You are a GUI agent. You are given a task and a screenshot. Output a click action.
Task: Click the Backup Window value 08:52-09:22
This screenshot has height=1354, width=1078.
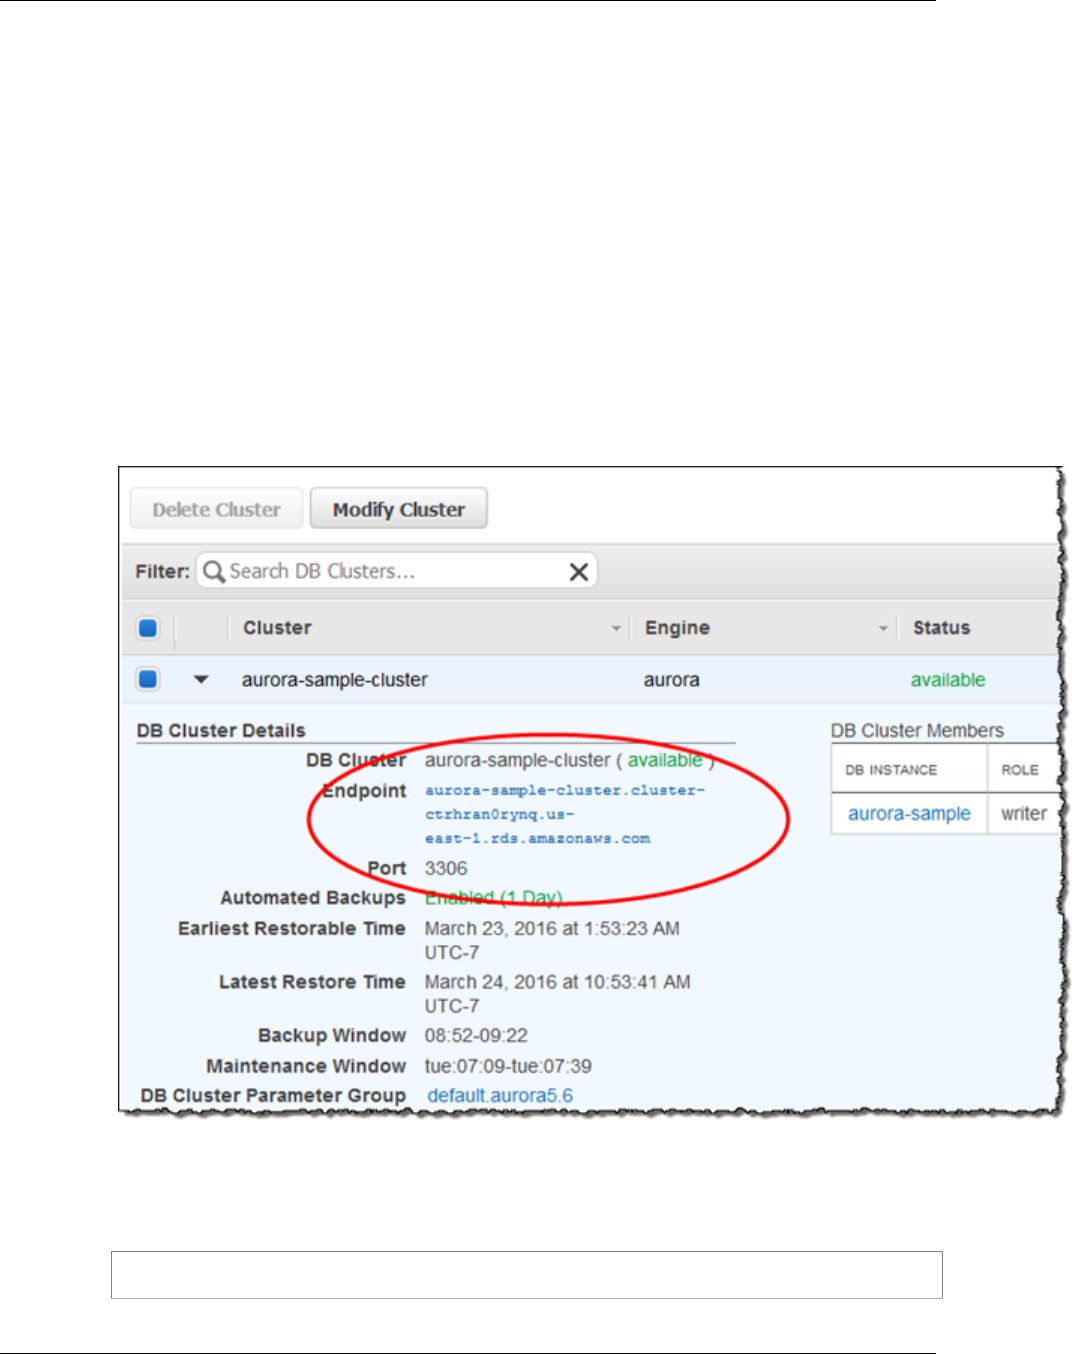point(476,1035)
